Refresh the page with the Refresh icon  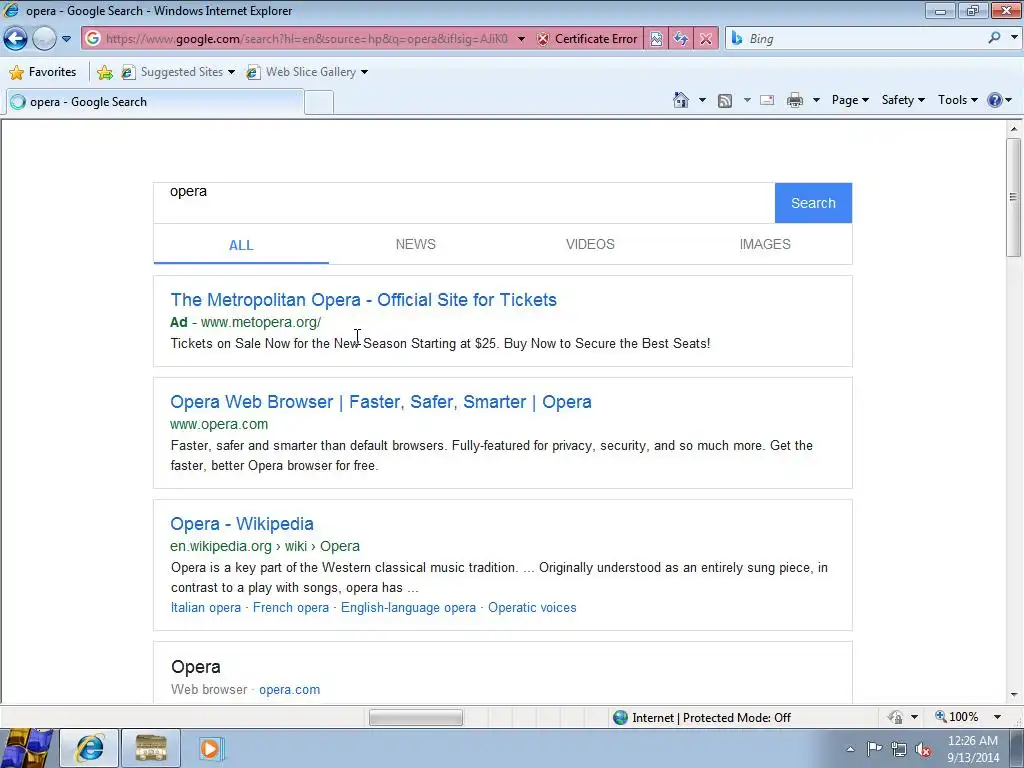pyautogui.click(x=681, y=39)
